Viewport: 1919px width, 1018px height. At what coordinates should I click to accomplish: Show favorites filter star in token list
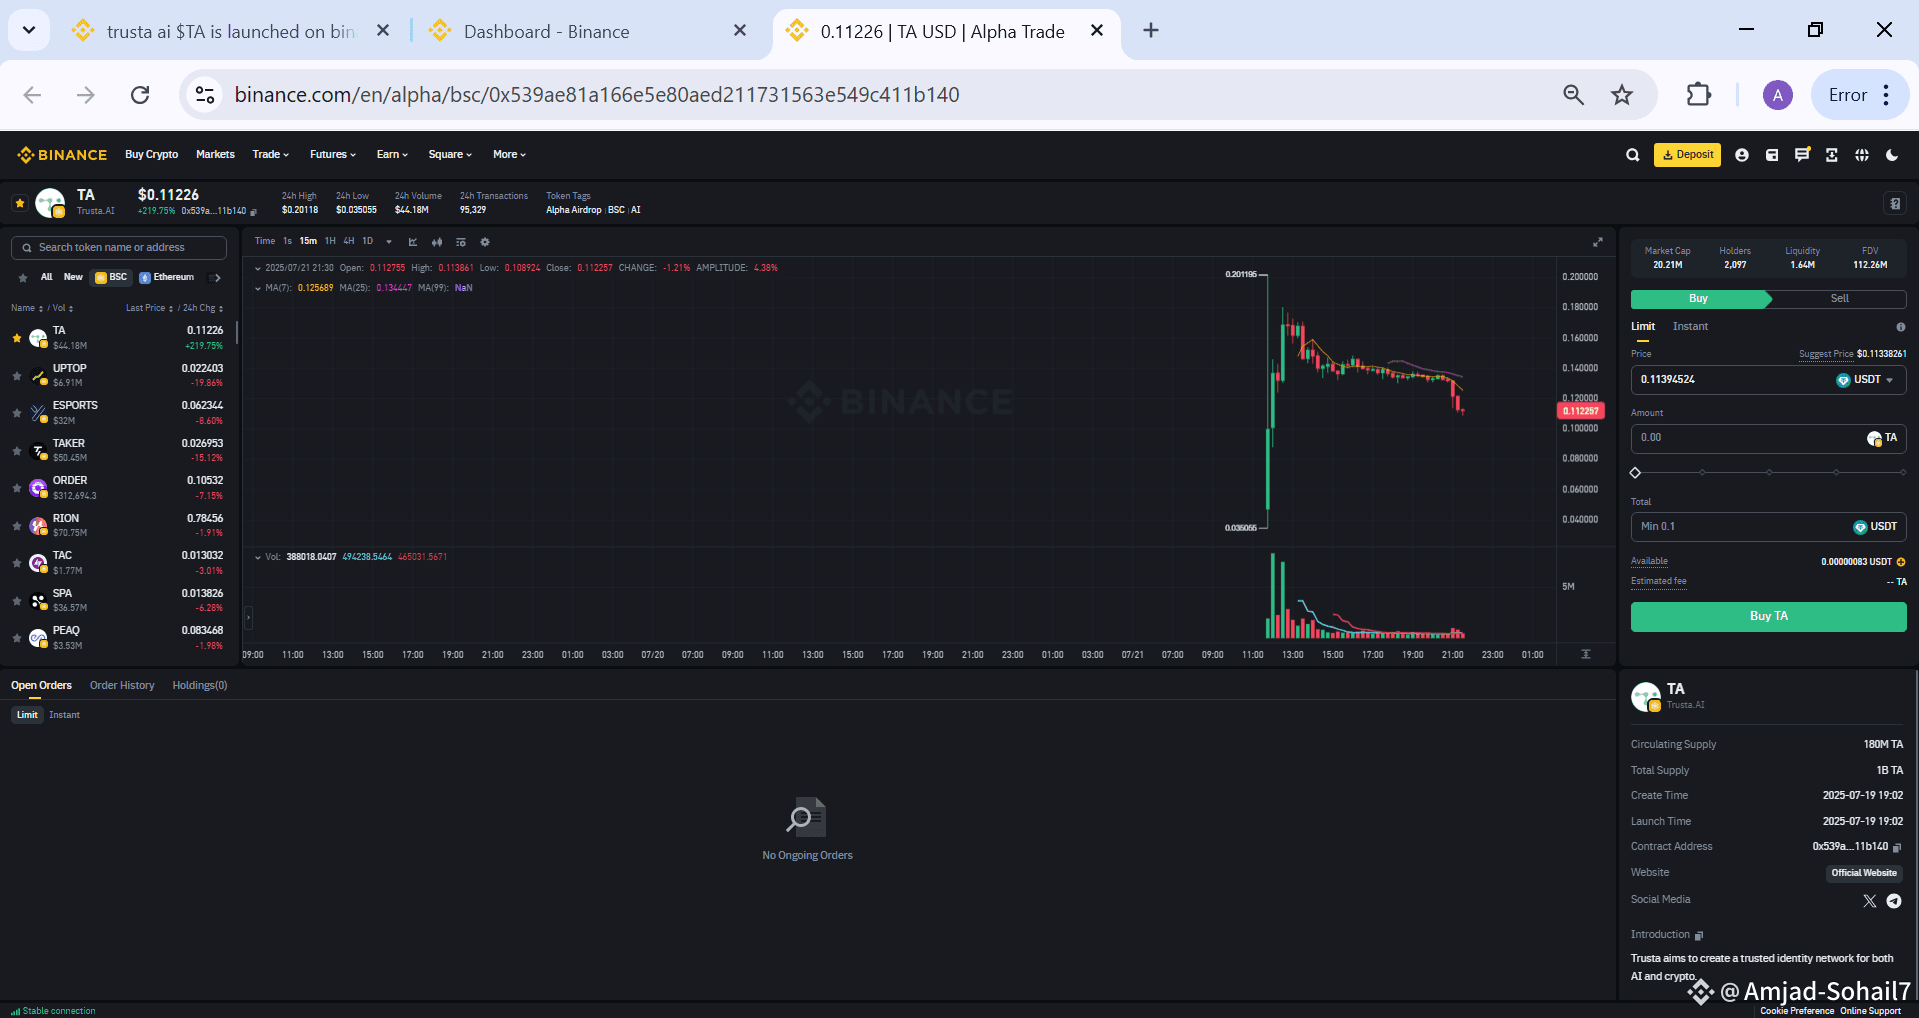[23, 278]
